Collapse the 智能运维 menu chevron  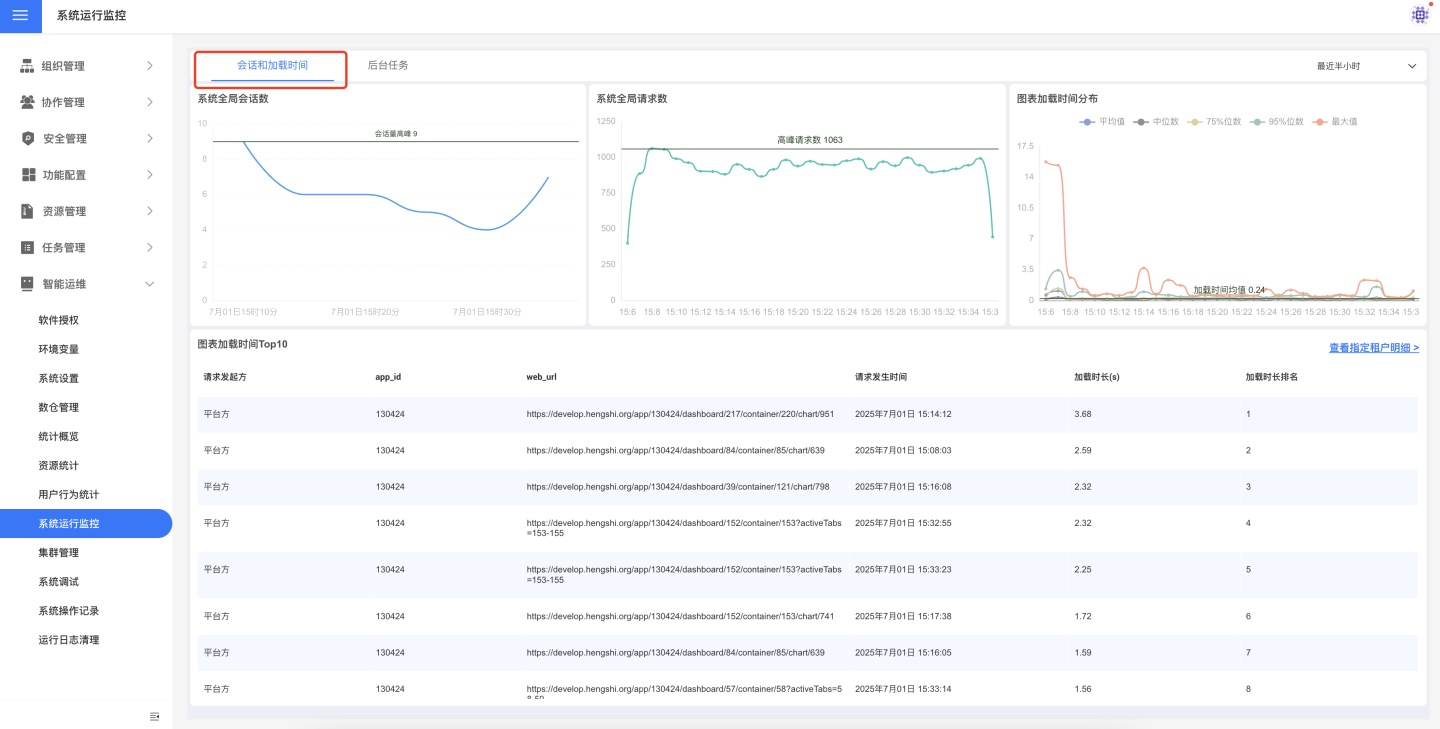point(149,284)
